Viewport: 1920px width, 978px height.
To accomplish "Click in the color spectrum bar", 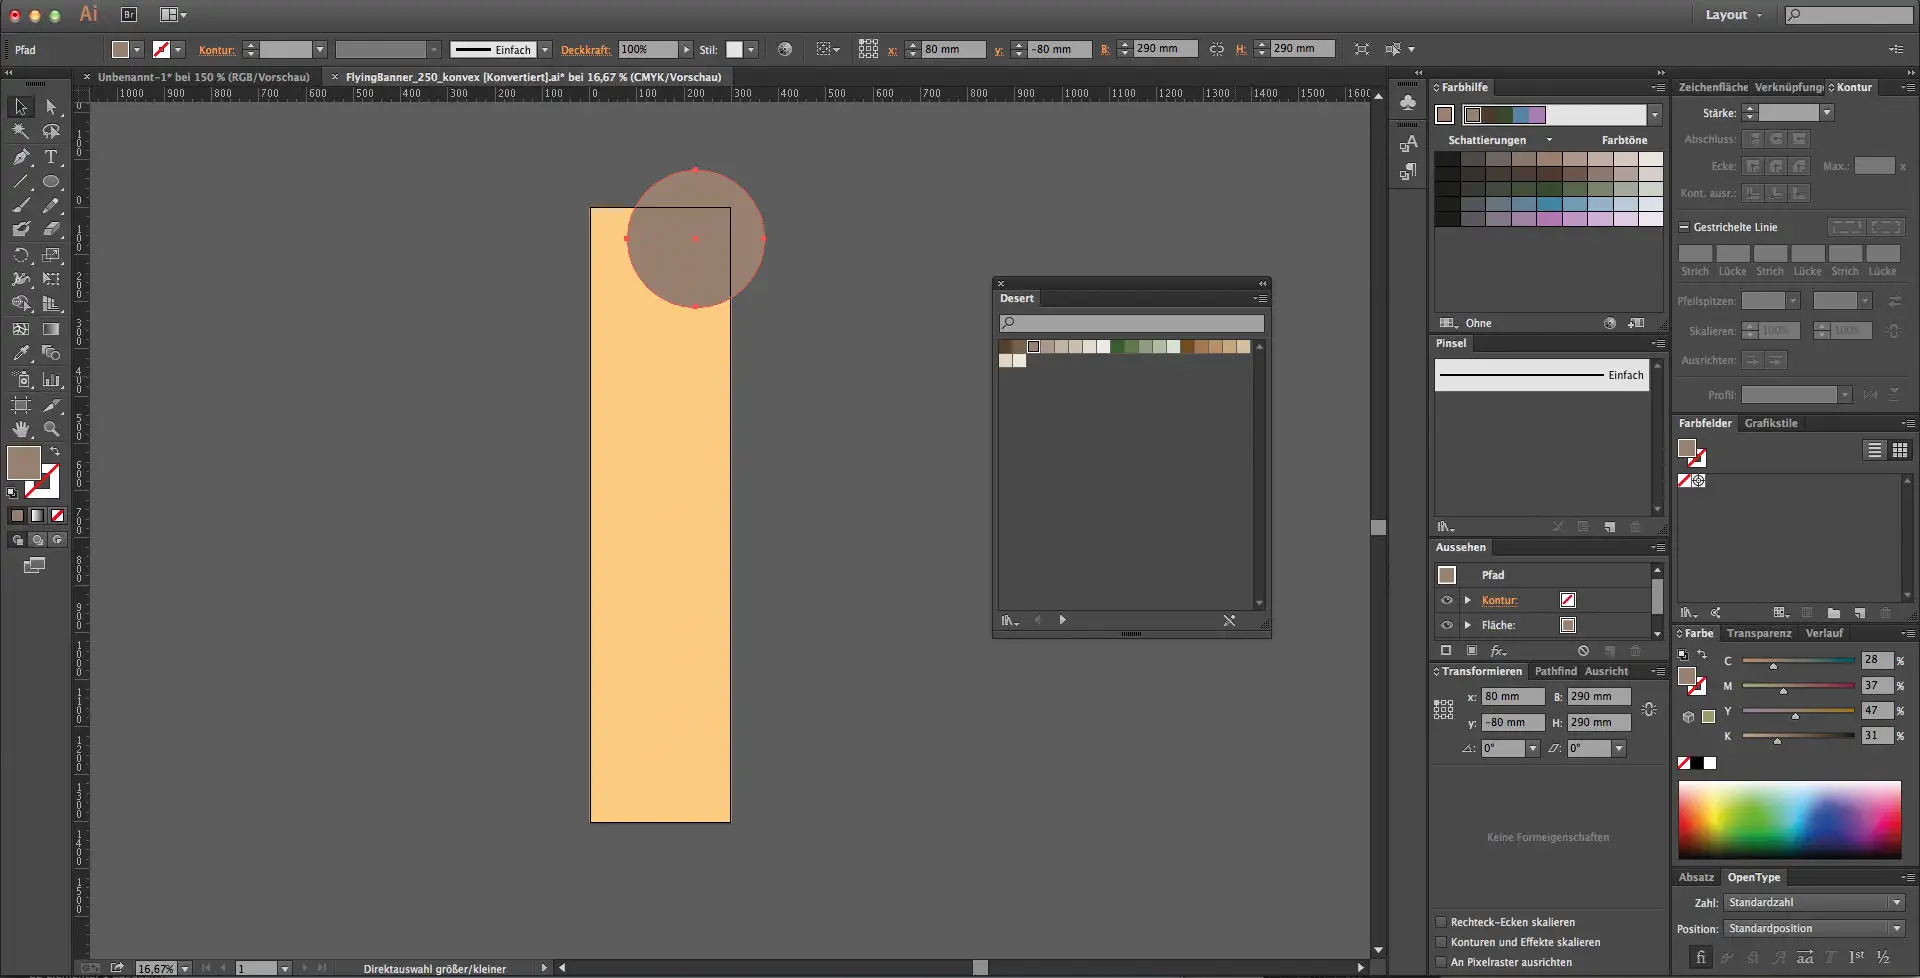I will click(1789, 819).
